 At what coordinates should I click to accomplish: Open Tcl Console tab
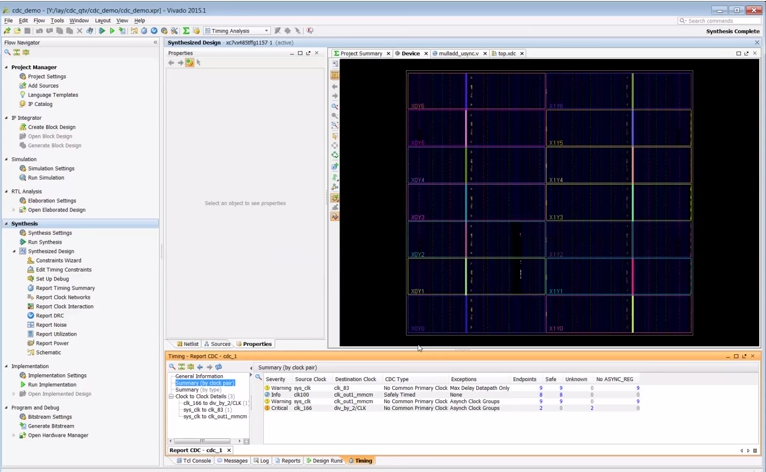pos(193,461)
